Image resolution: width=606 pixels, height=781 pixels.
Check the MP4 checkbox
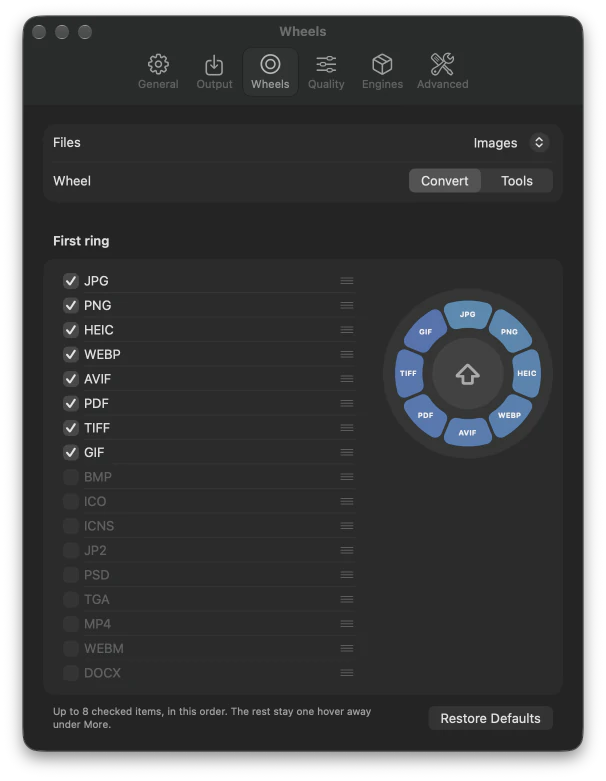tap(71, 624)
